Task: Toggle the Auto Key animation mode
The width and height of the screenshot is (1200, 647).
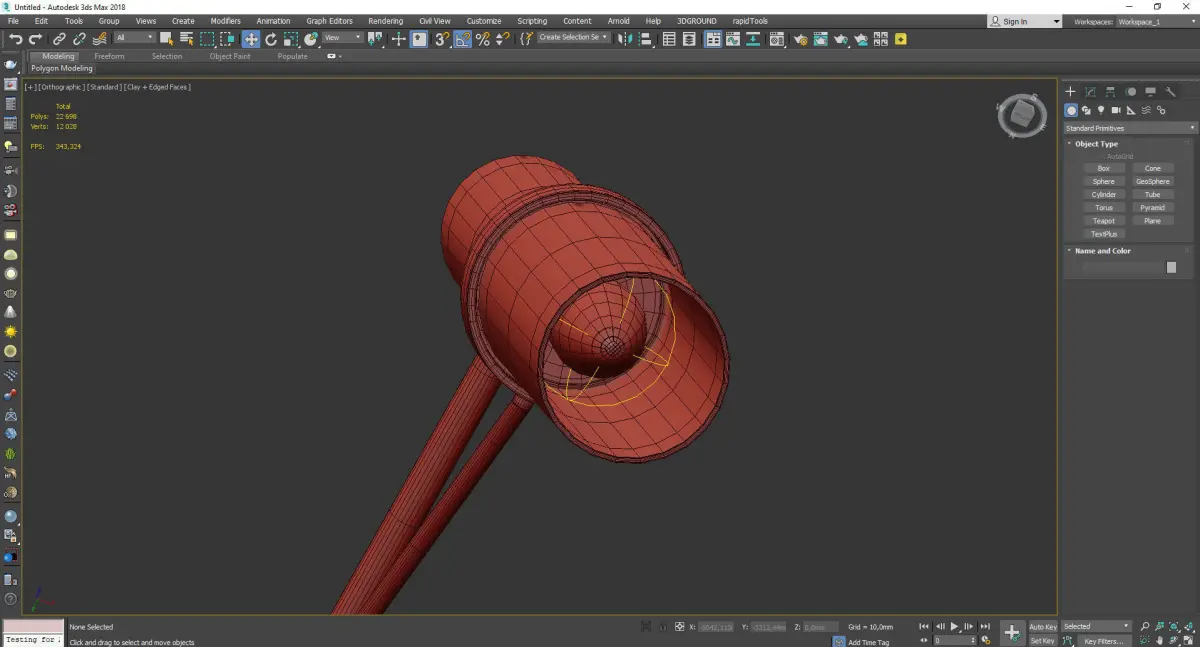Action: (1042, 627)
